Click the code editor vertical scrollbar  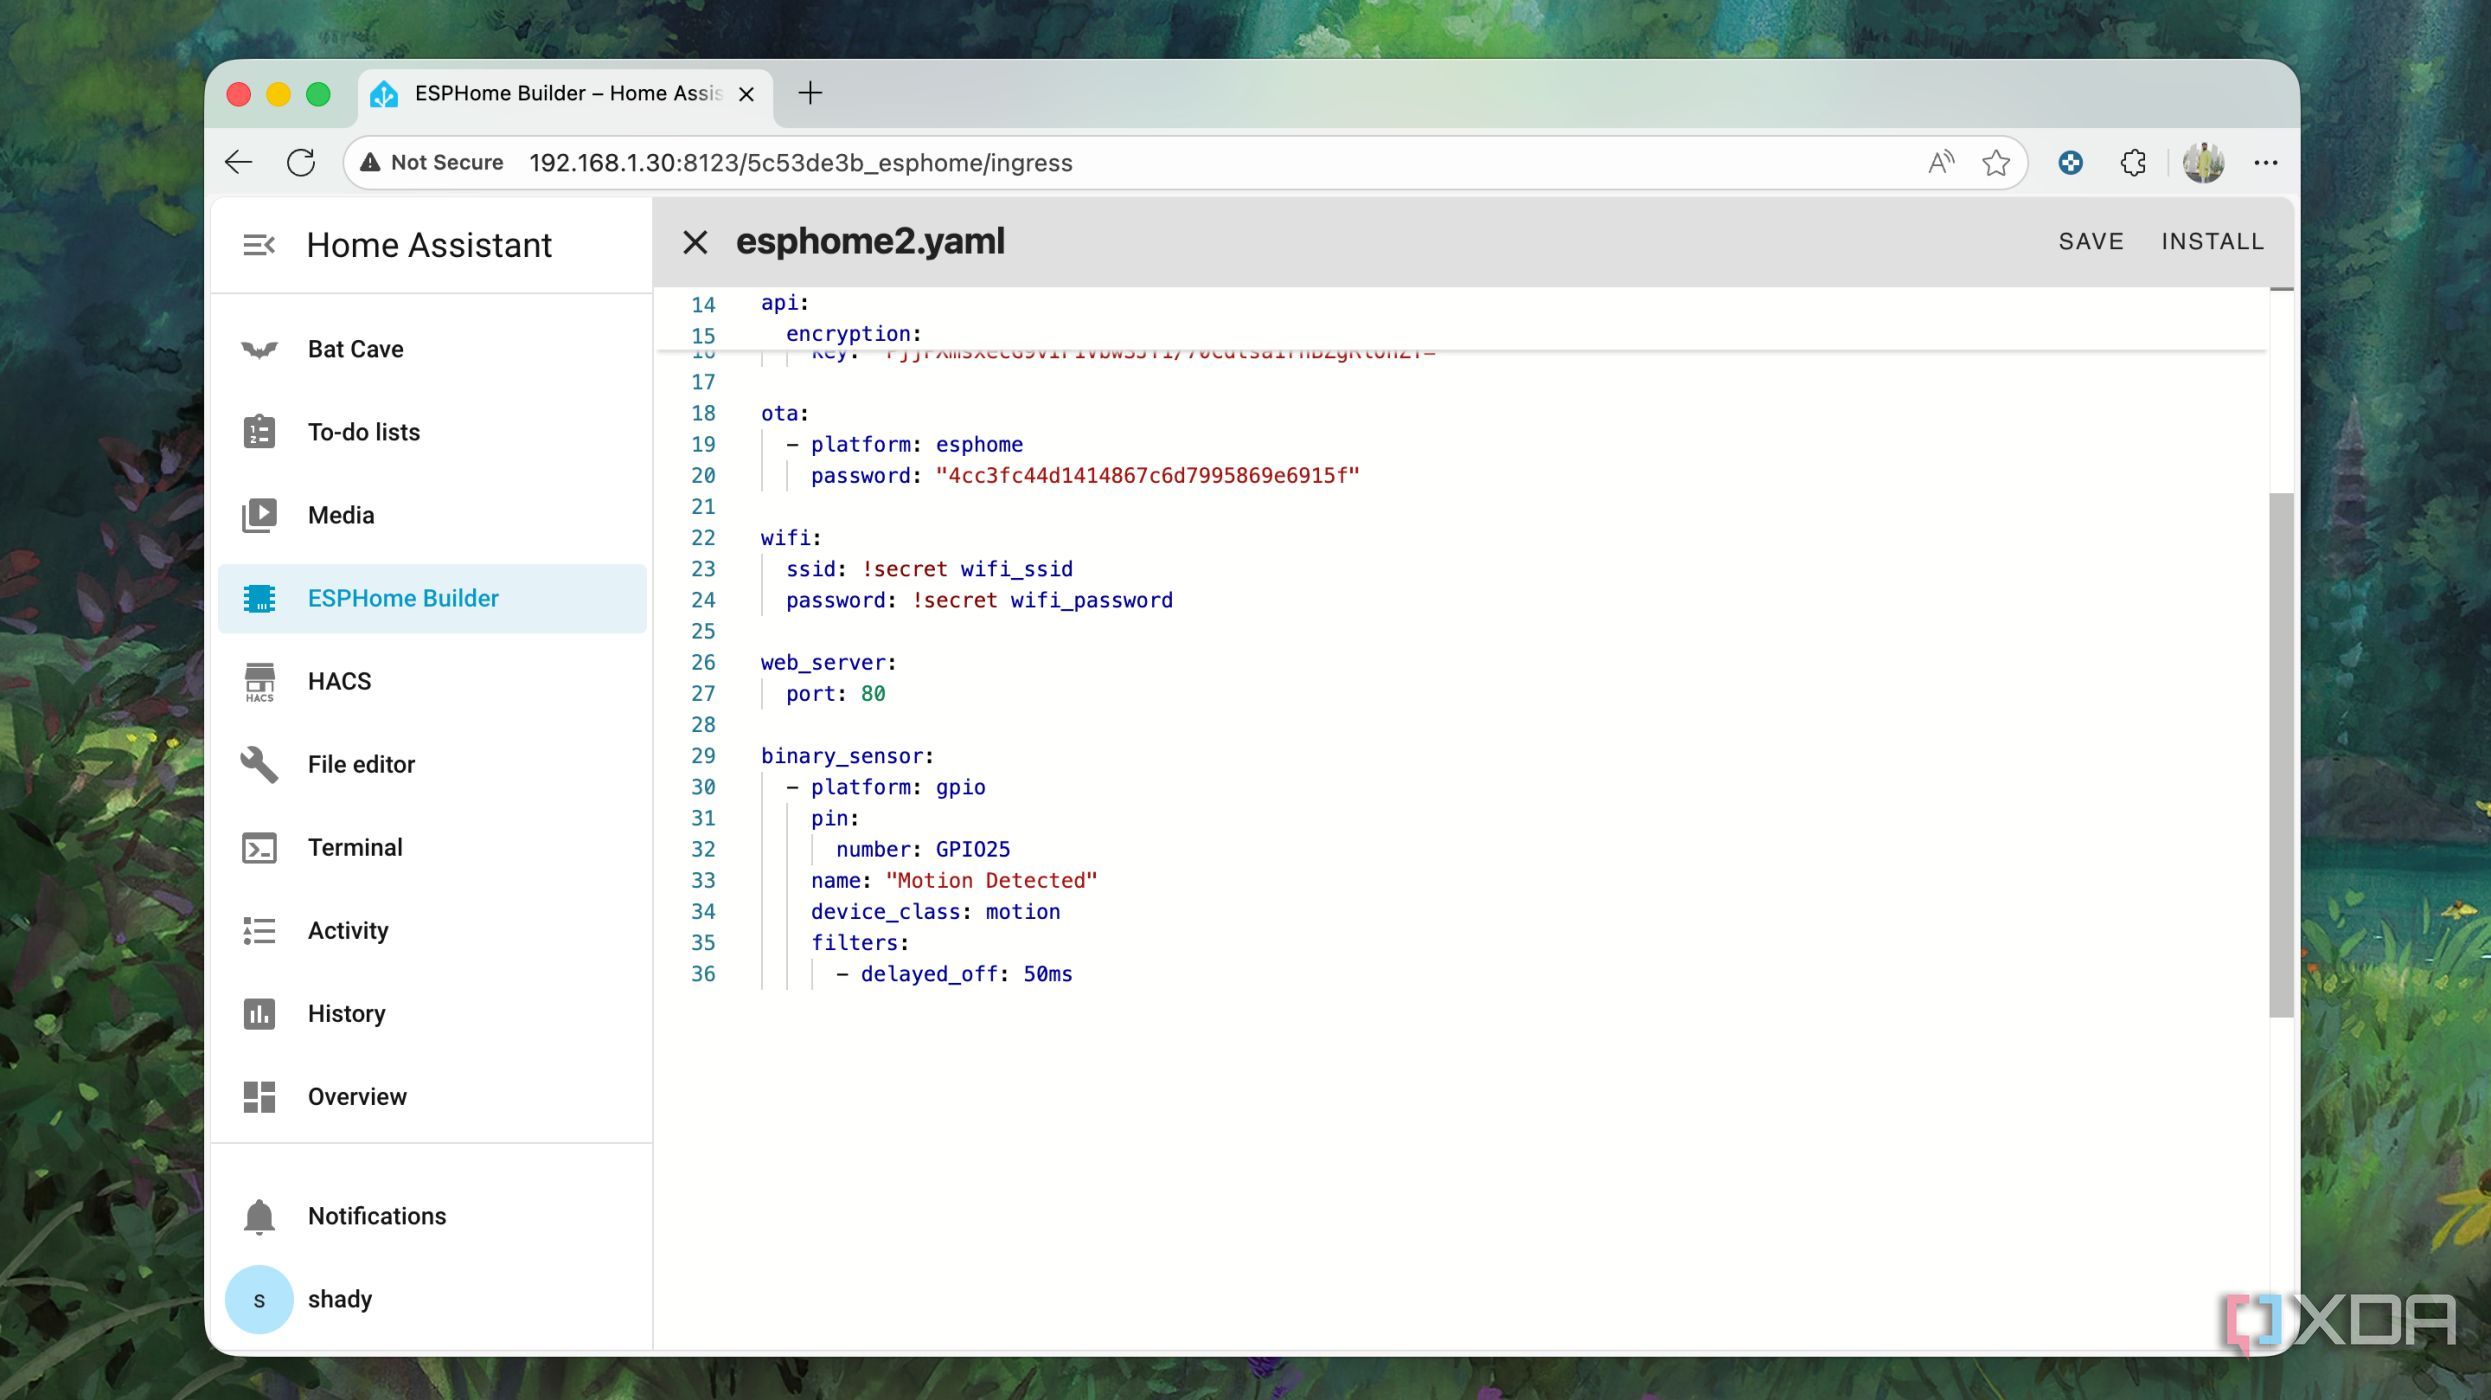coord(2280,754)
